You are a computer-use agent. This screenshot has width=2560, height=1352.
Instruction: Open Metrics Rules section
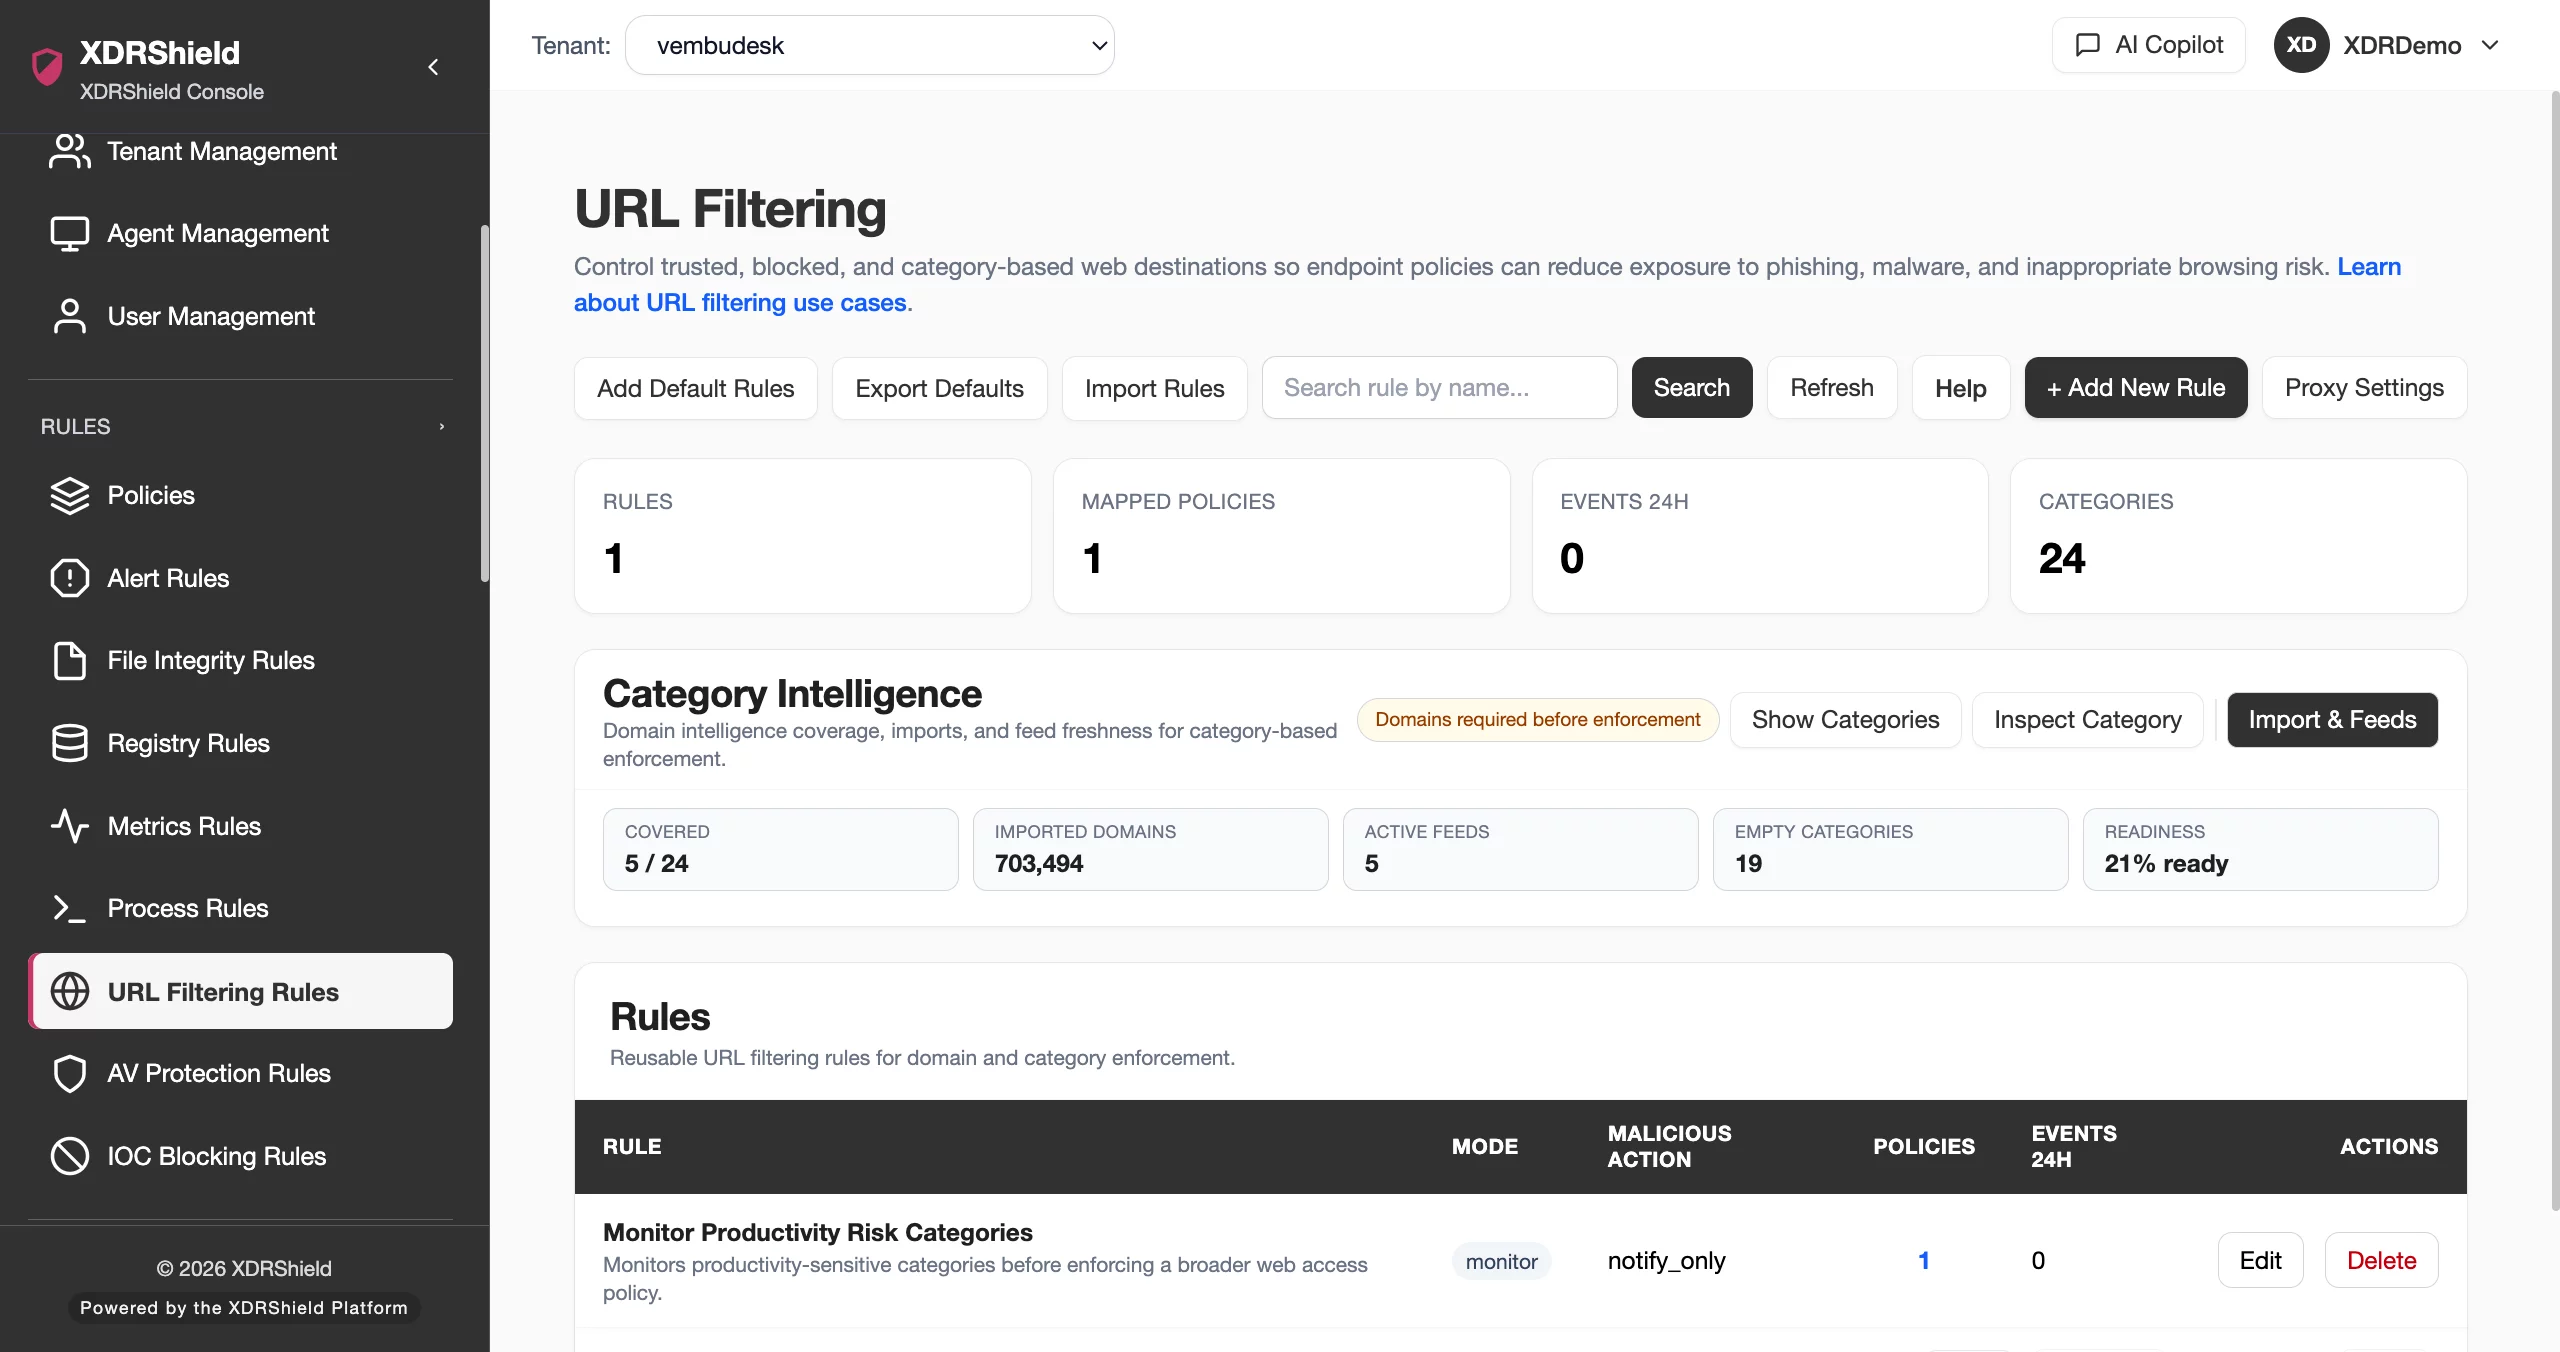(x=240, y=826)
